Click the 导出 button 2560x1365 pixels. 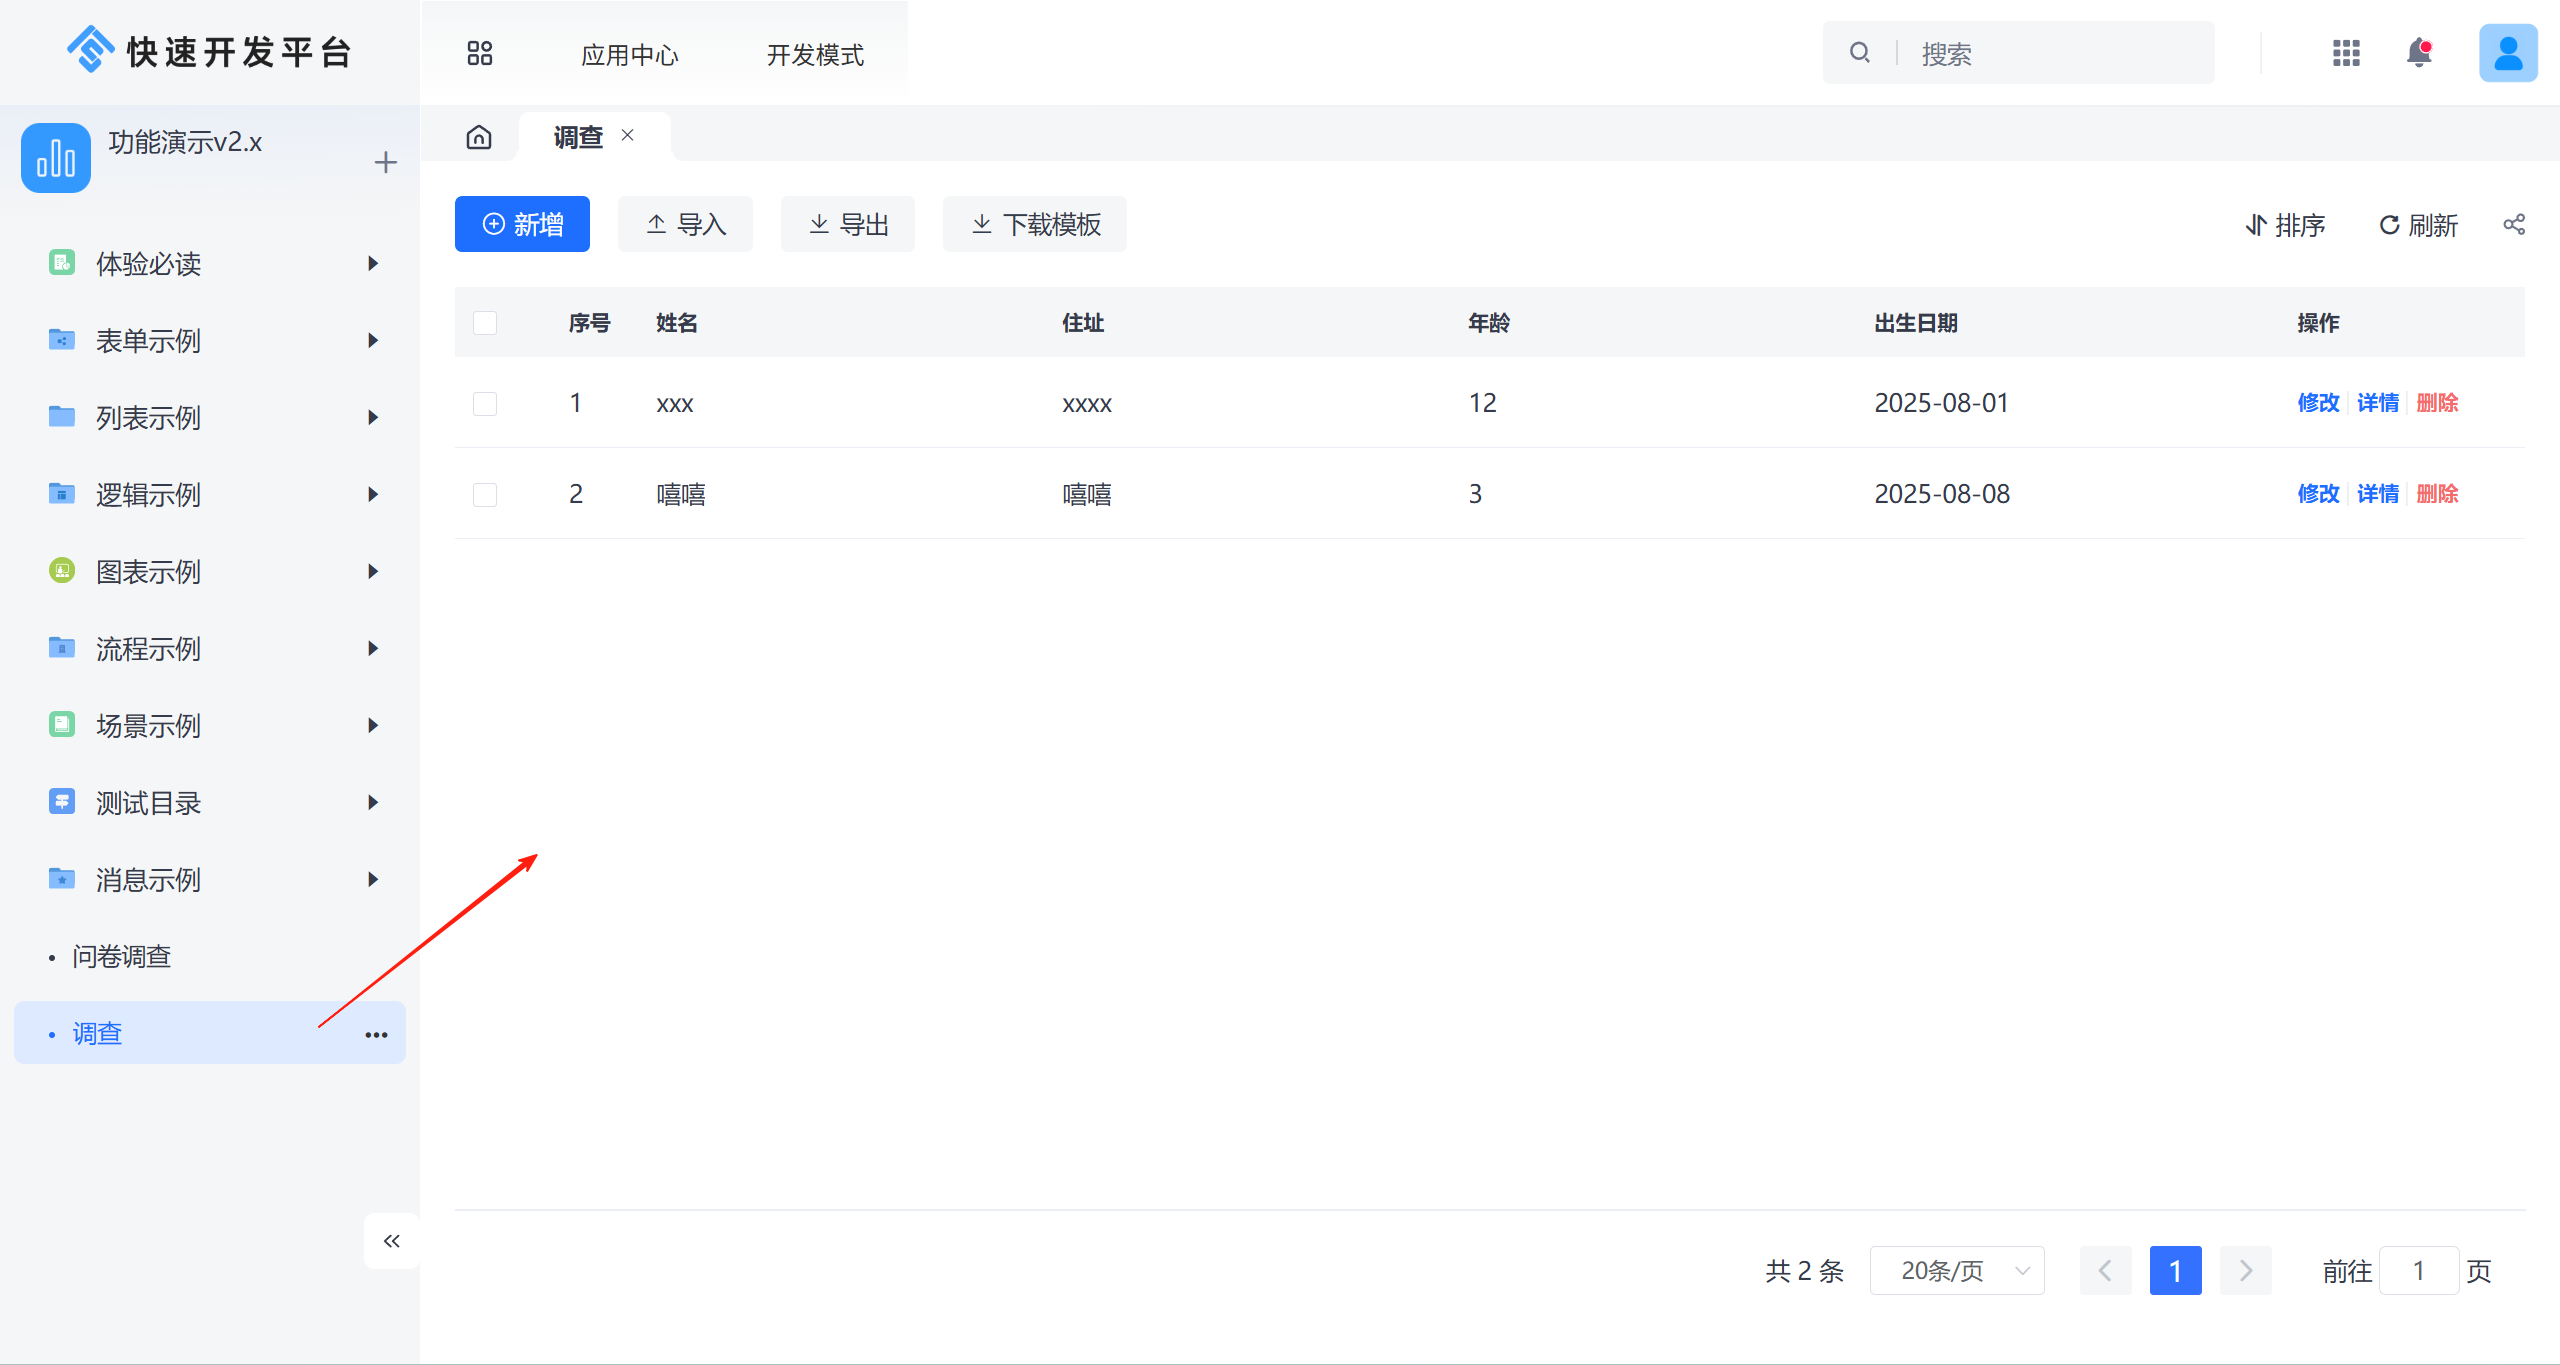click(x=848, y=224)
